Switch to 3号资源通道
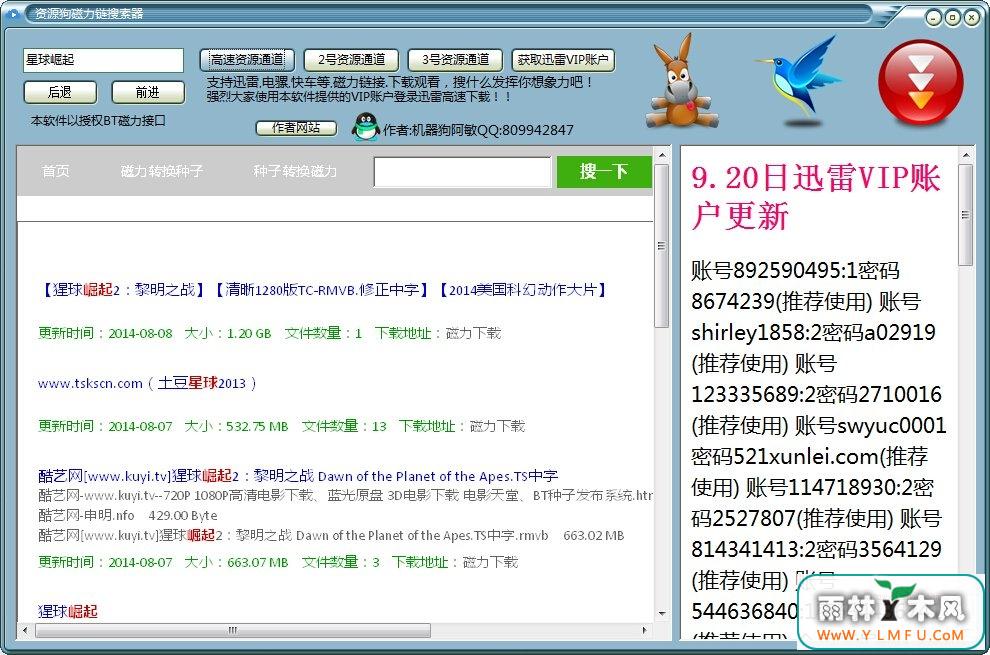The image size is (990, 655). click(x=455, y=60)
